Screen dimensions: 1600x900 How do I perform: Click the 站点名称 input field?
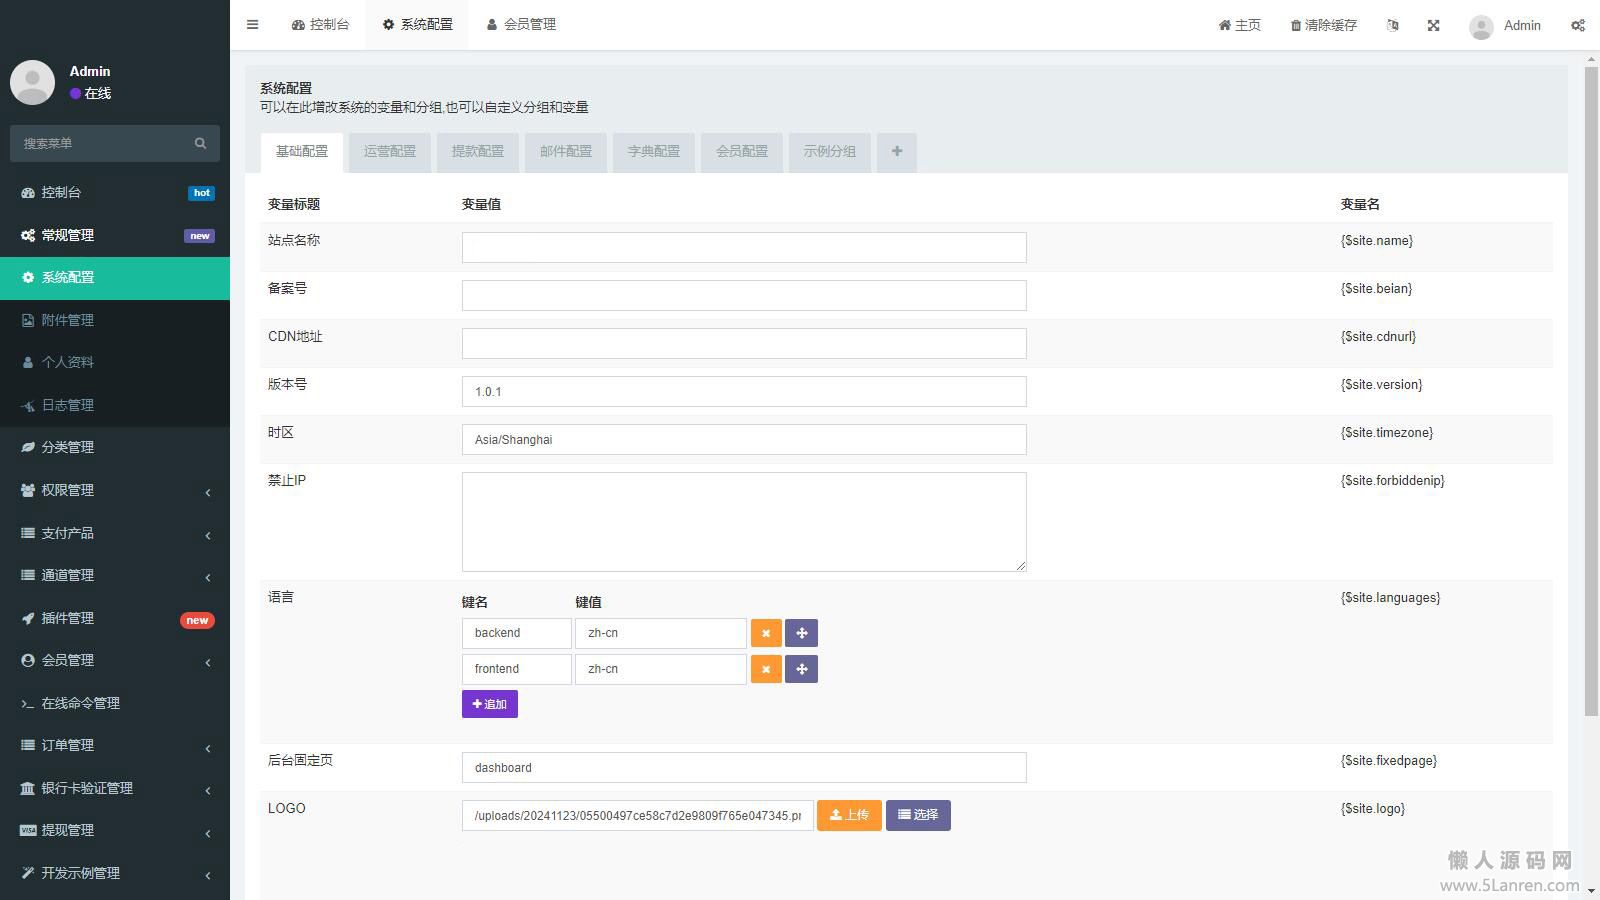[743, 248]
